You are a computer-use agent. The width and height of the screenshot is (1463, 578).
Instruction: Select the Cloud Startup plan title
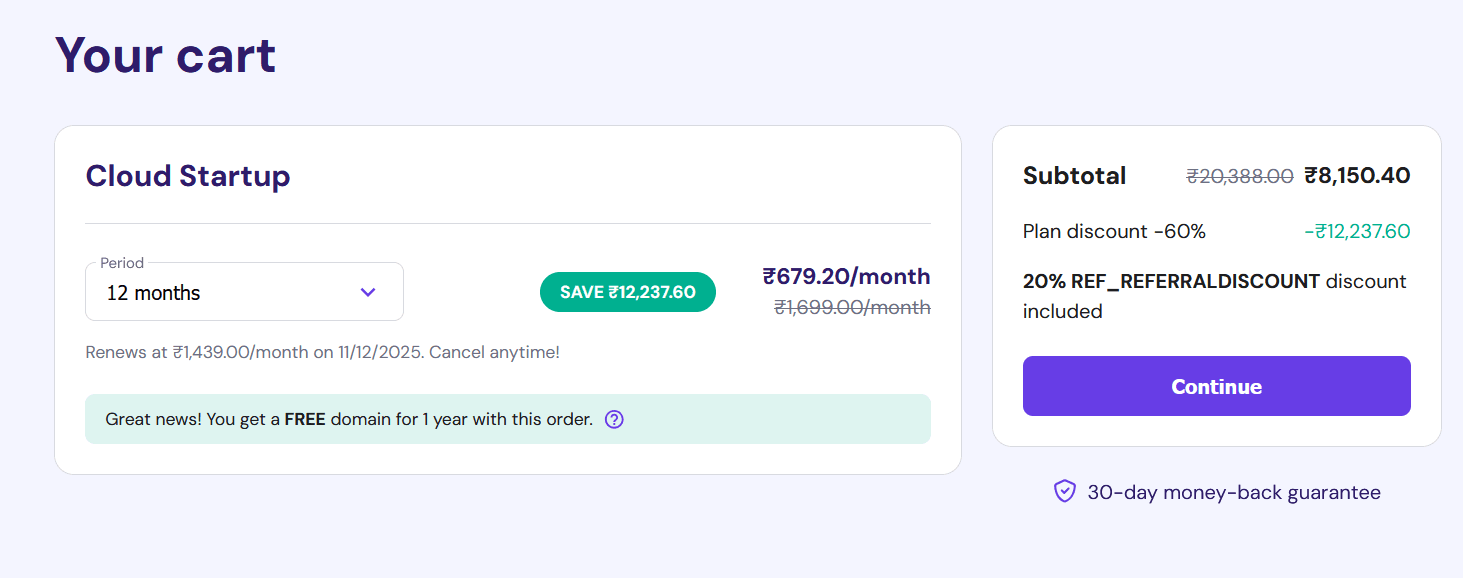click(188, 176)
